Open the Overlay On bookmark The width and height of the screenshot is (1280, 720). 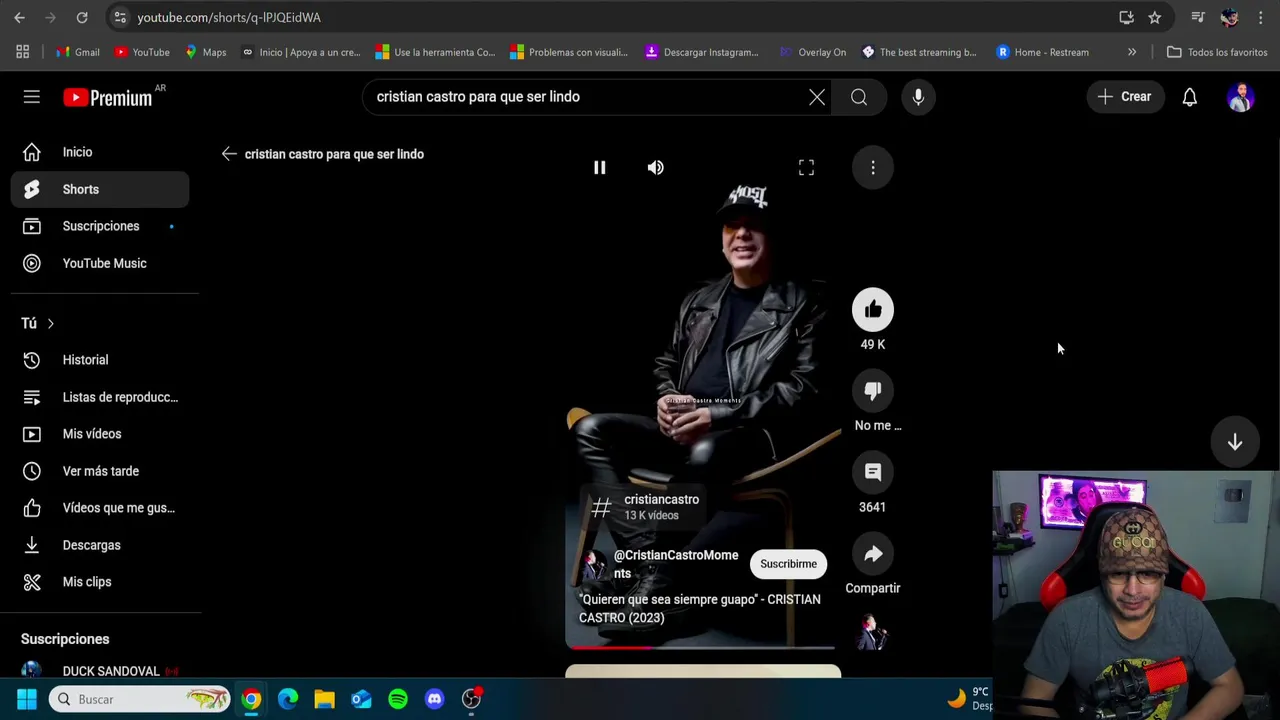[x=813, y=52]
